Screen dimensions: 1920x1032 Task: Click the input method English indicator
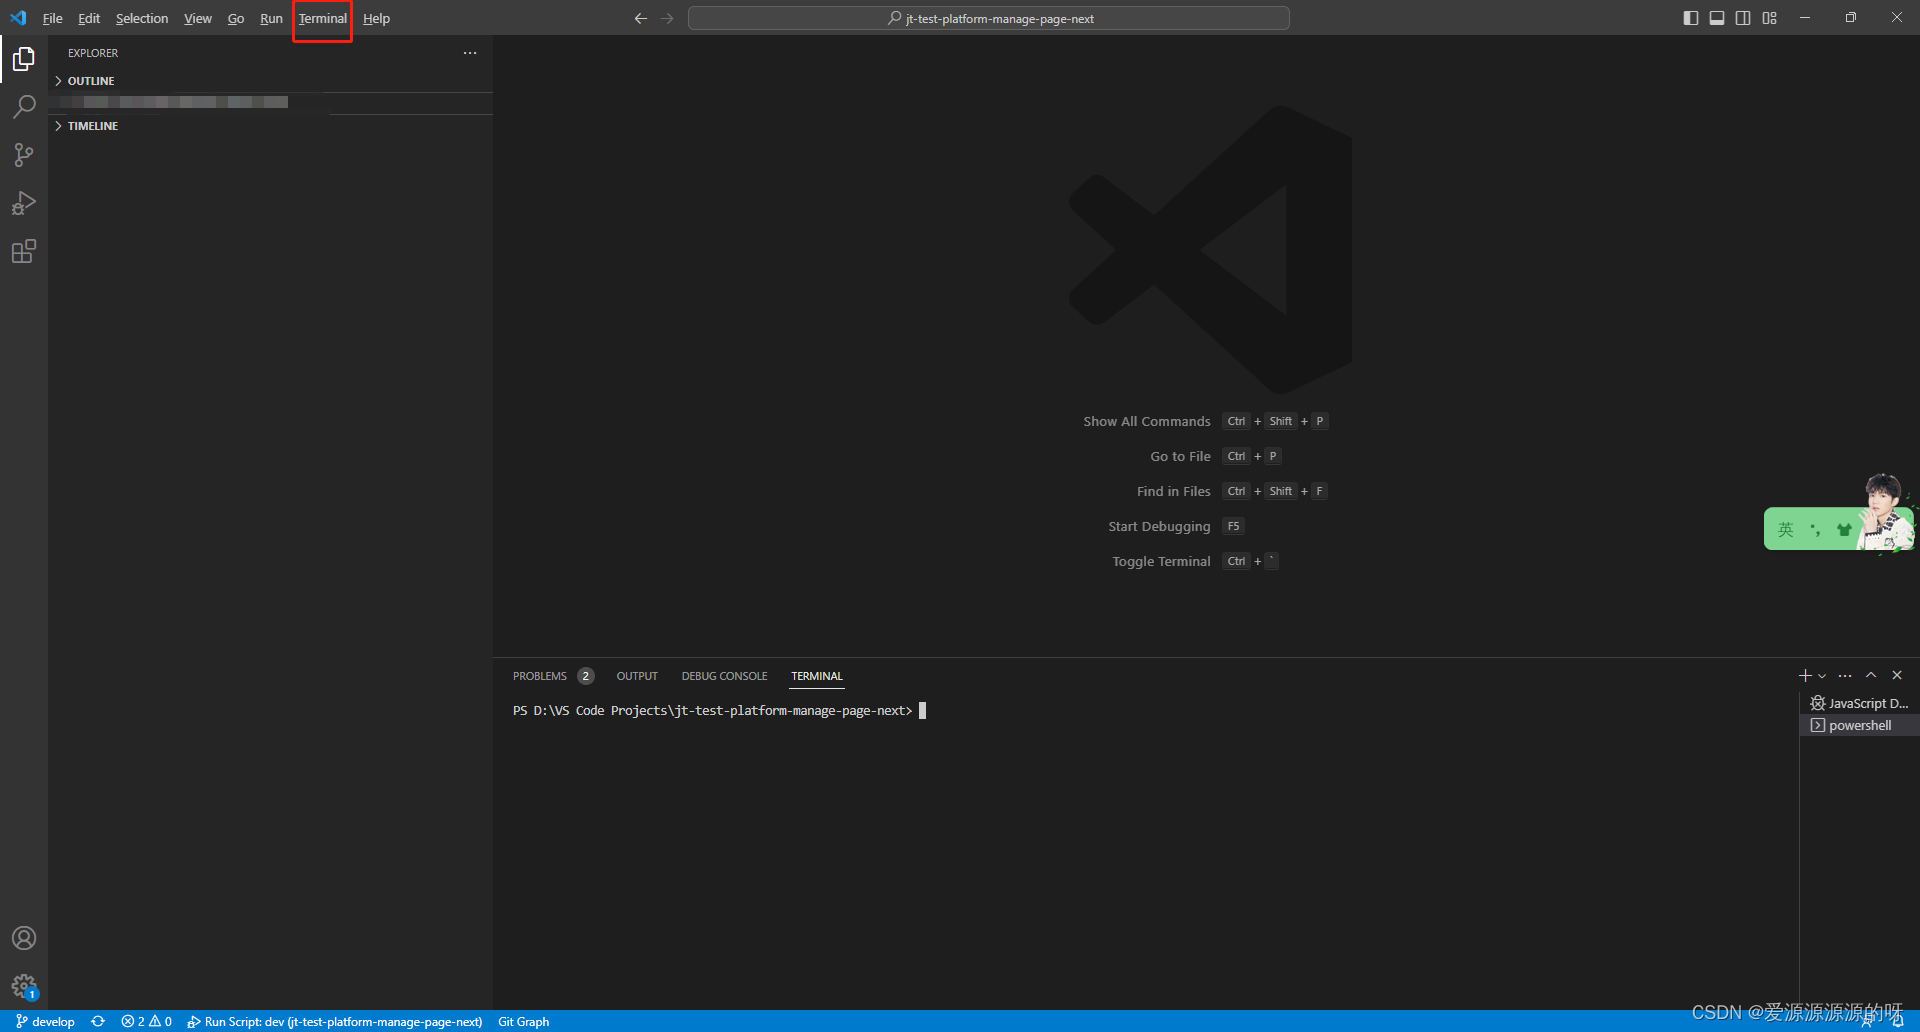(1786, 530)
